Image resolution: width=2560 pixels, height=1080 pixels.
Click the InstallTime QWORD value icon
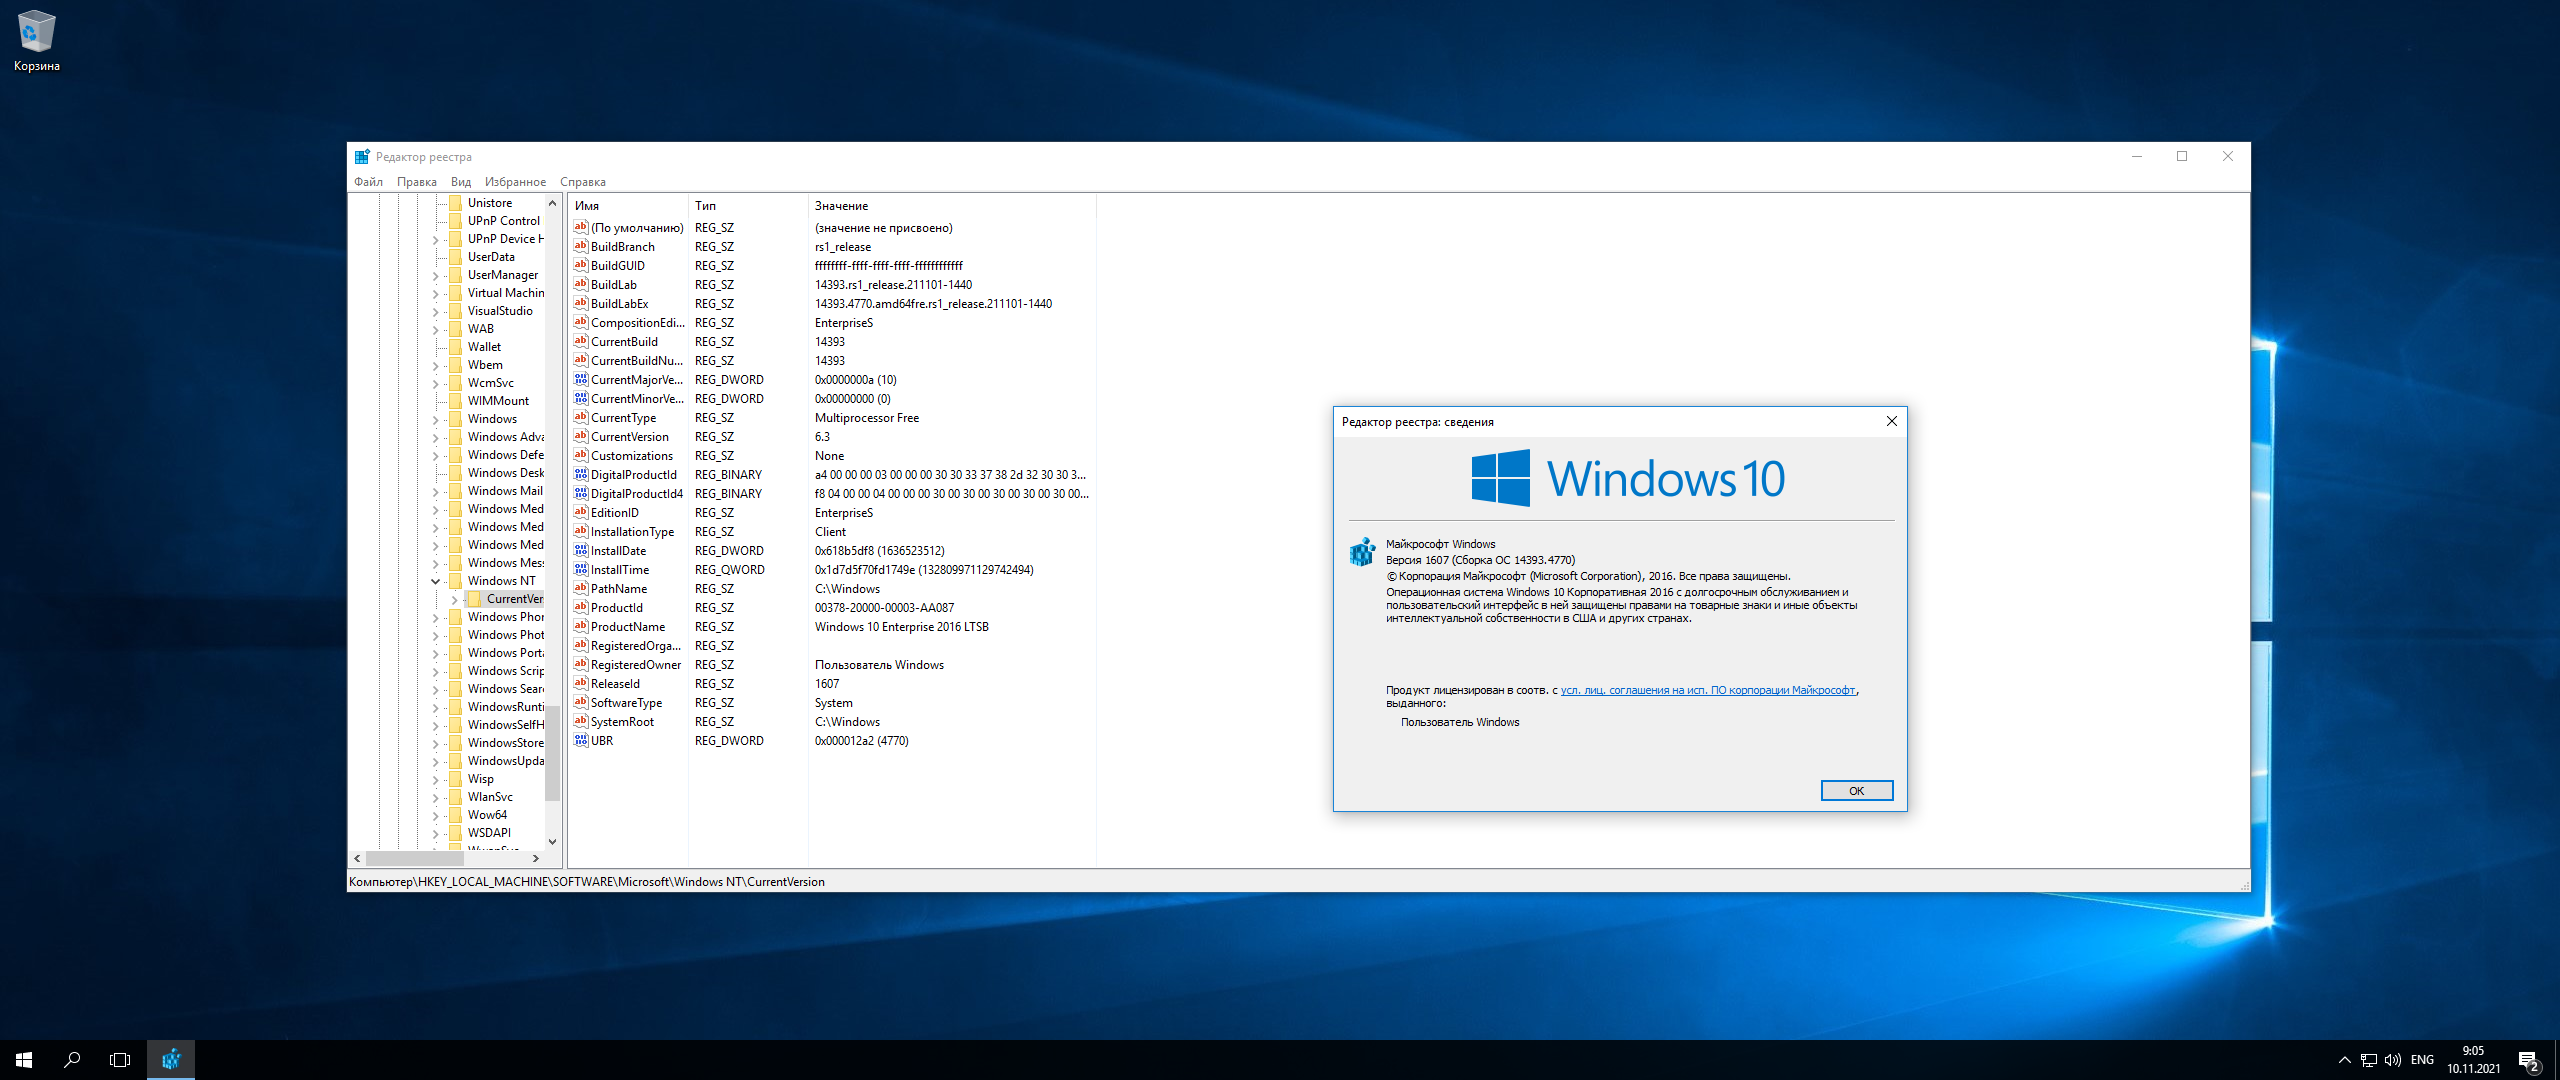[580, 570]
